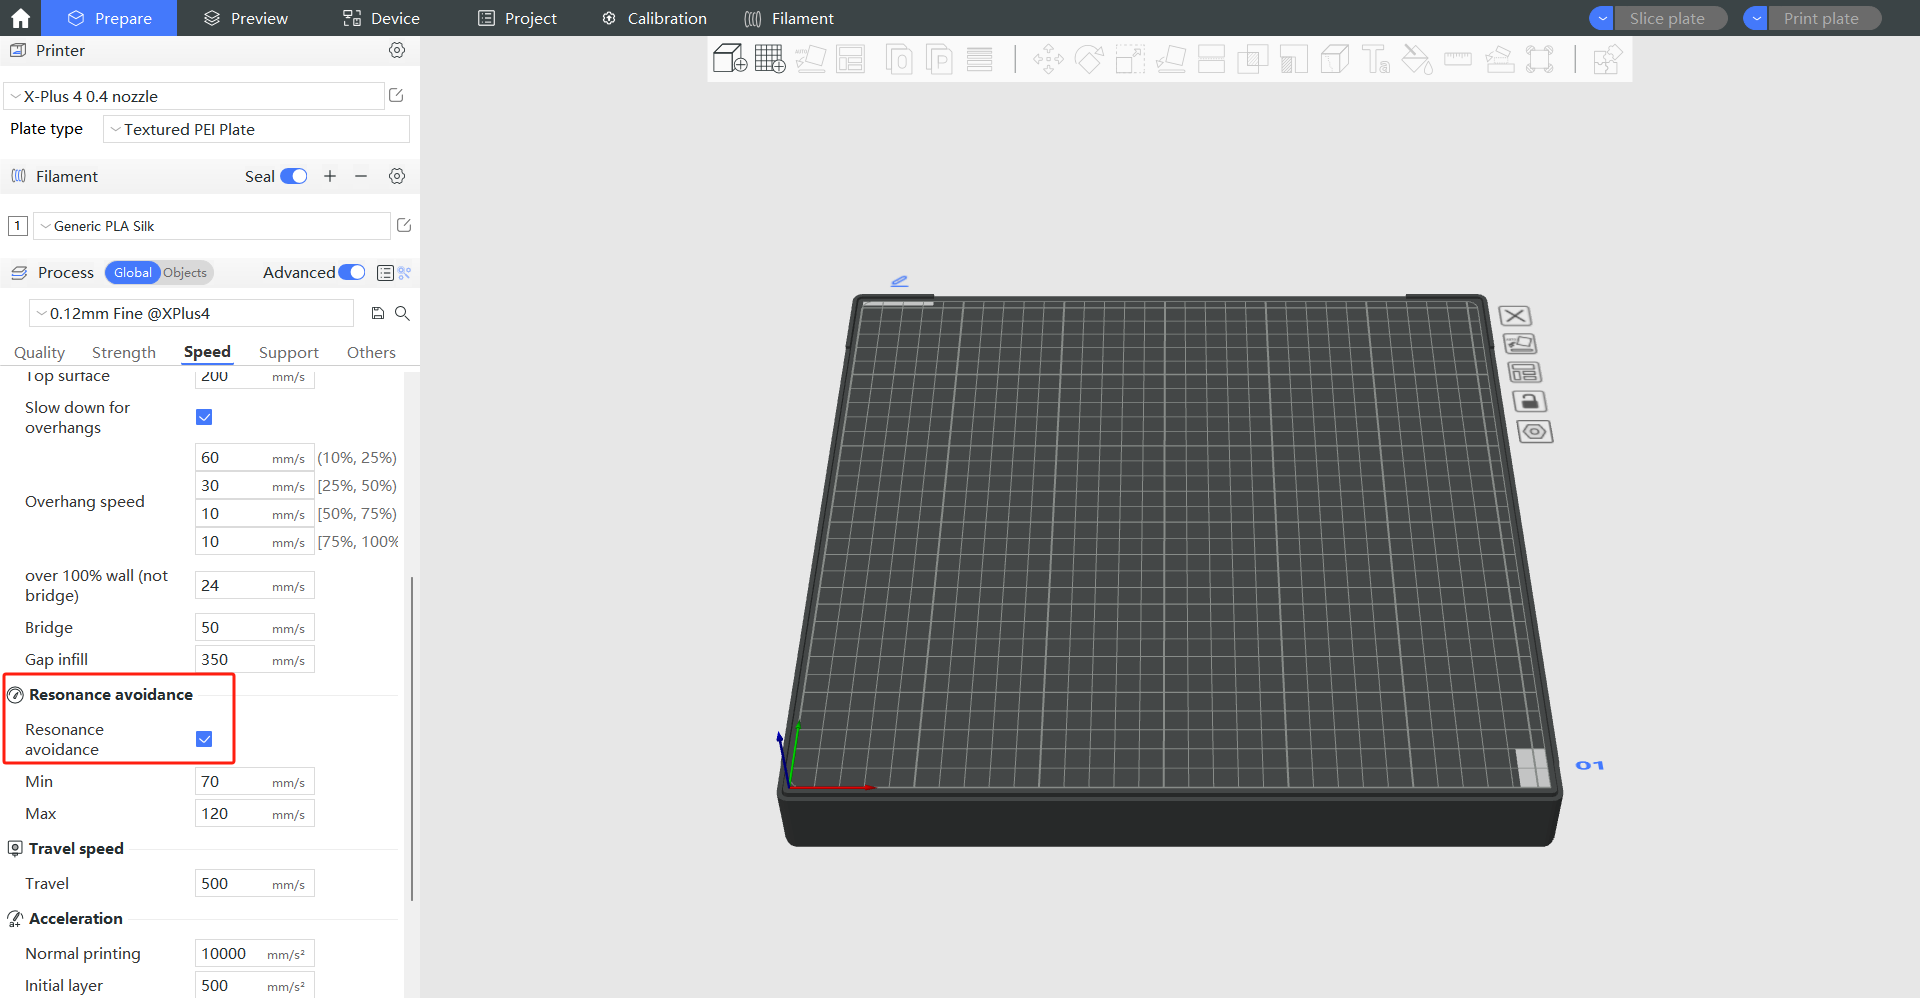Click the plate arrange icon beside bed

tap(1525, 373)
